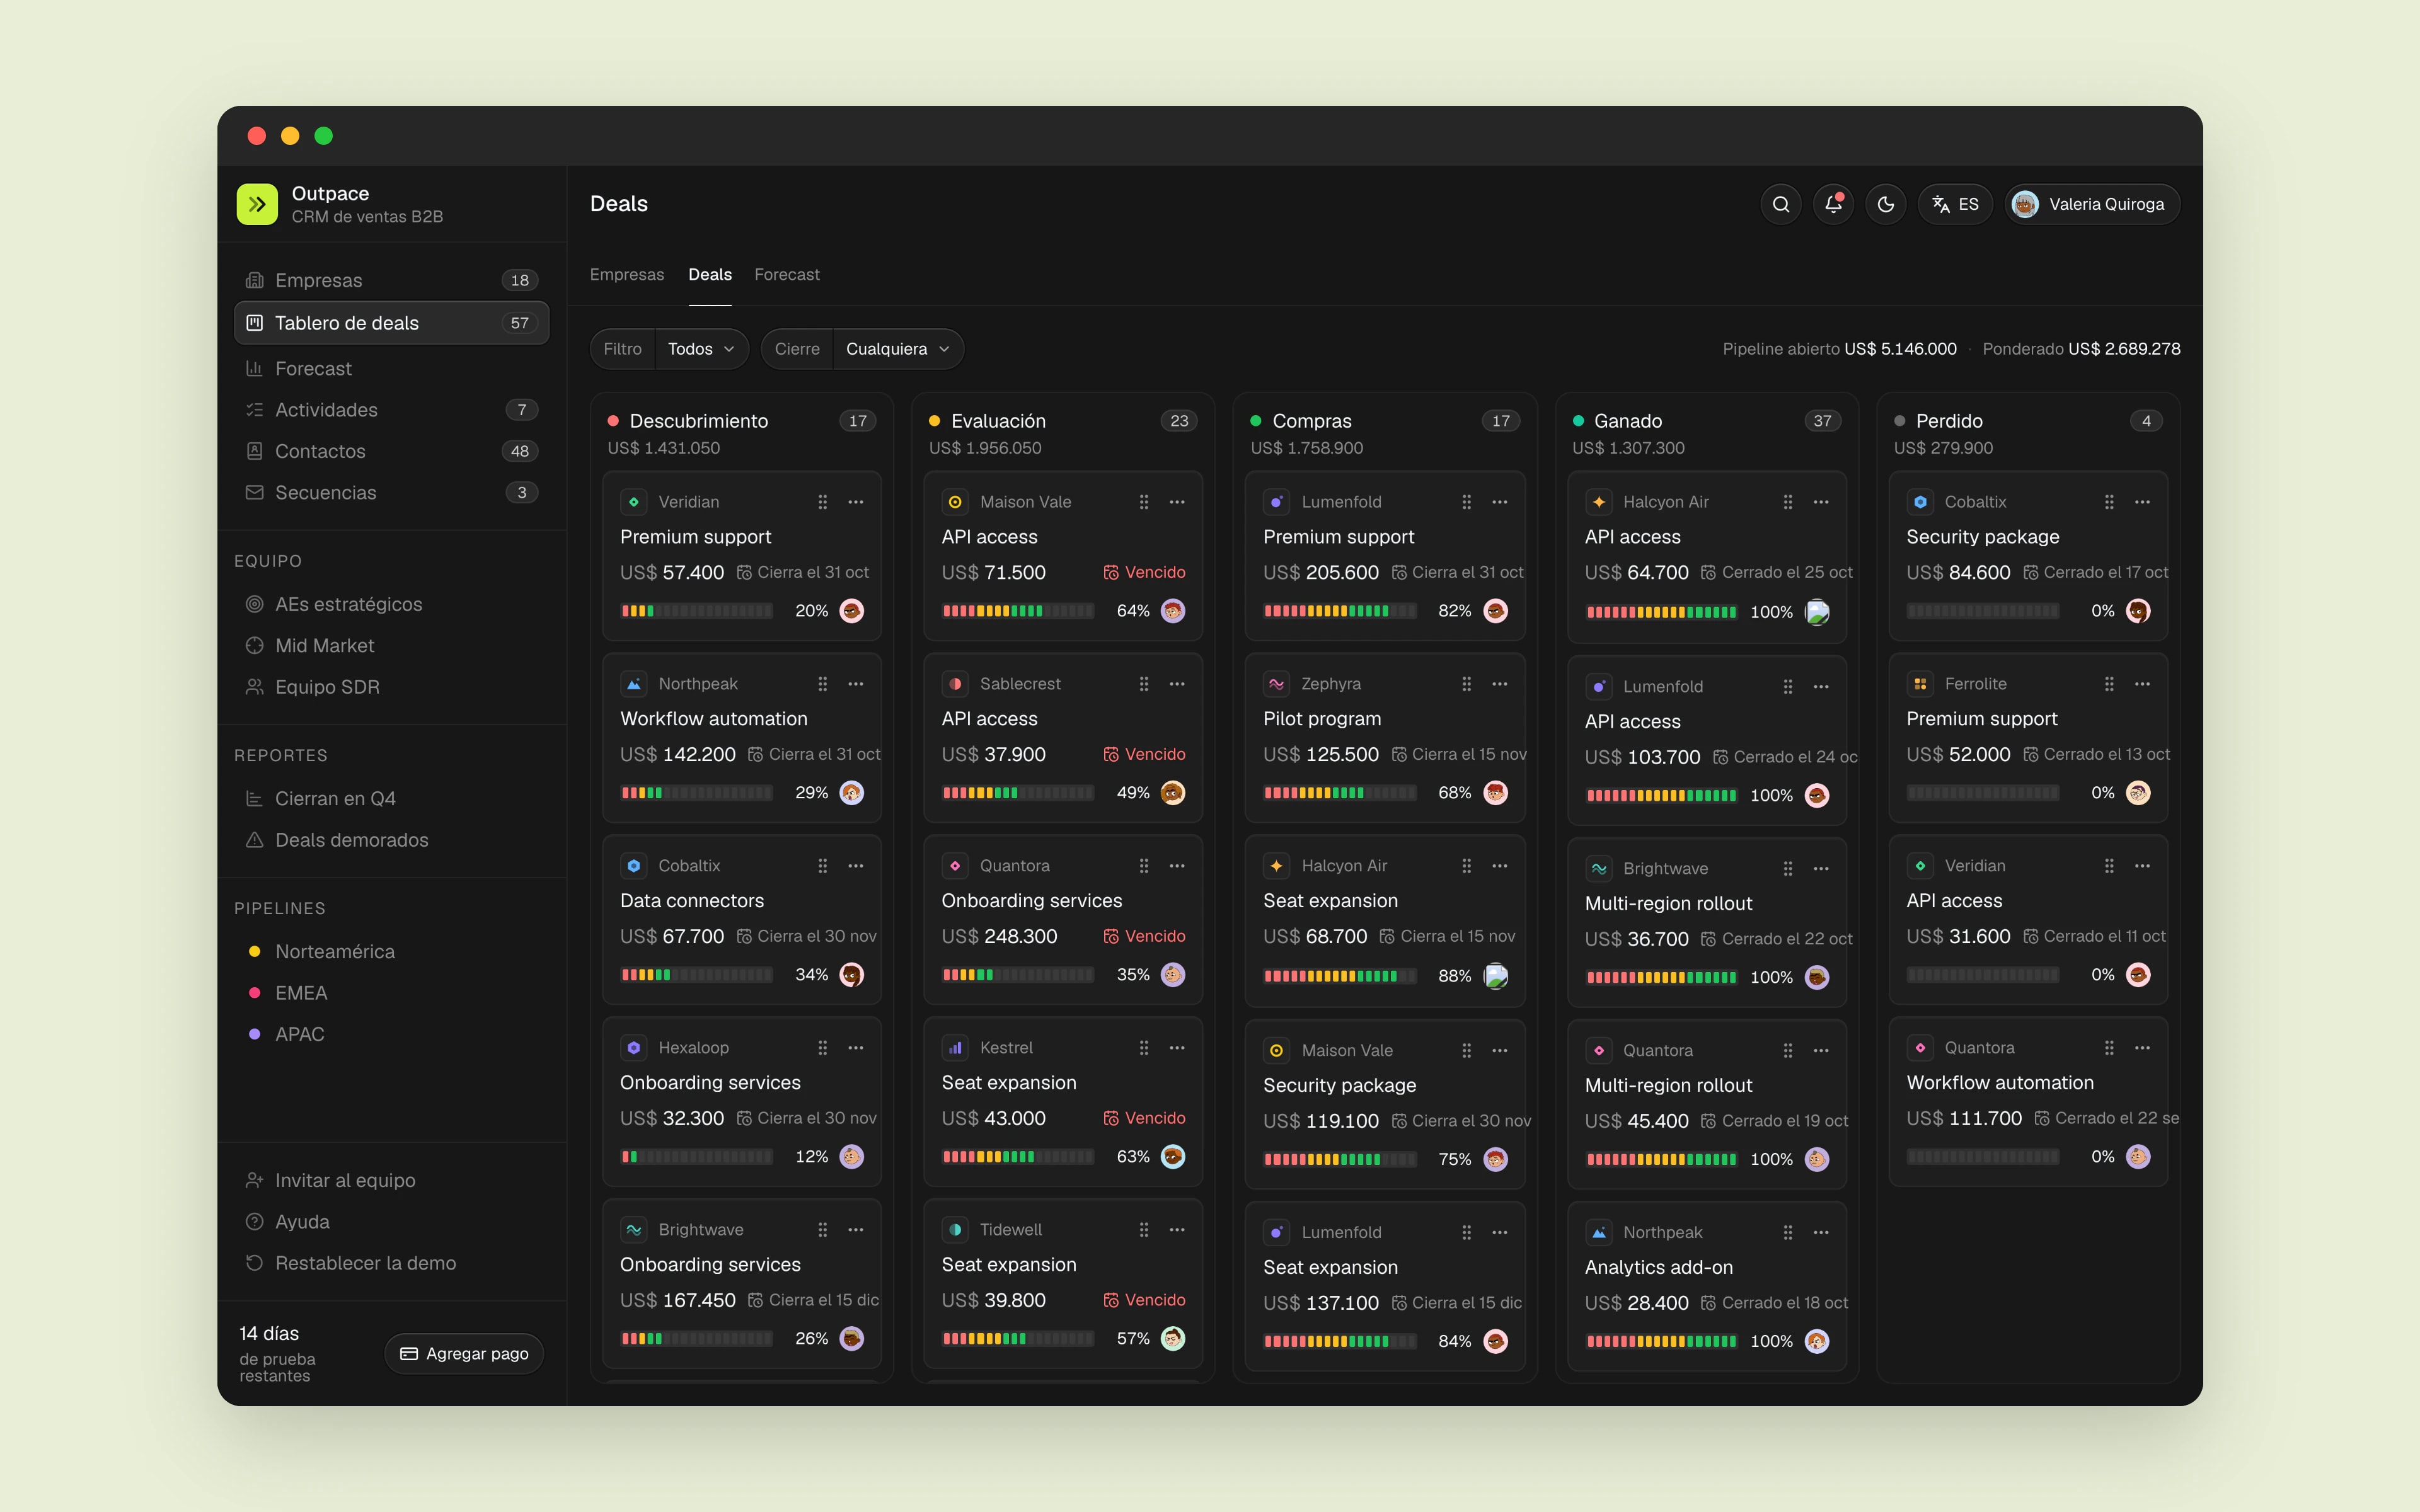This screenshot has width=2420, height=1512.
Task: Open Valeria Quiroga profile menu
Action: click(x=2092, y=204)
